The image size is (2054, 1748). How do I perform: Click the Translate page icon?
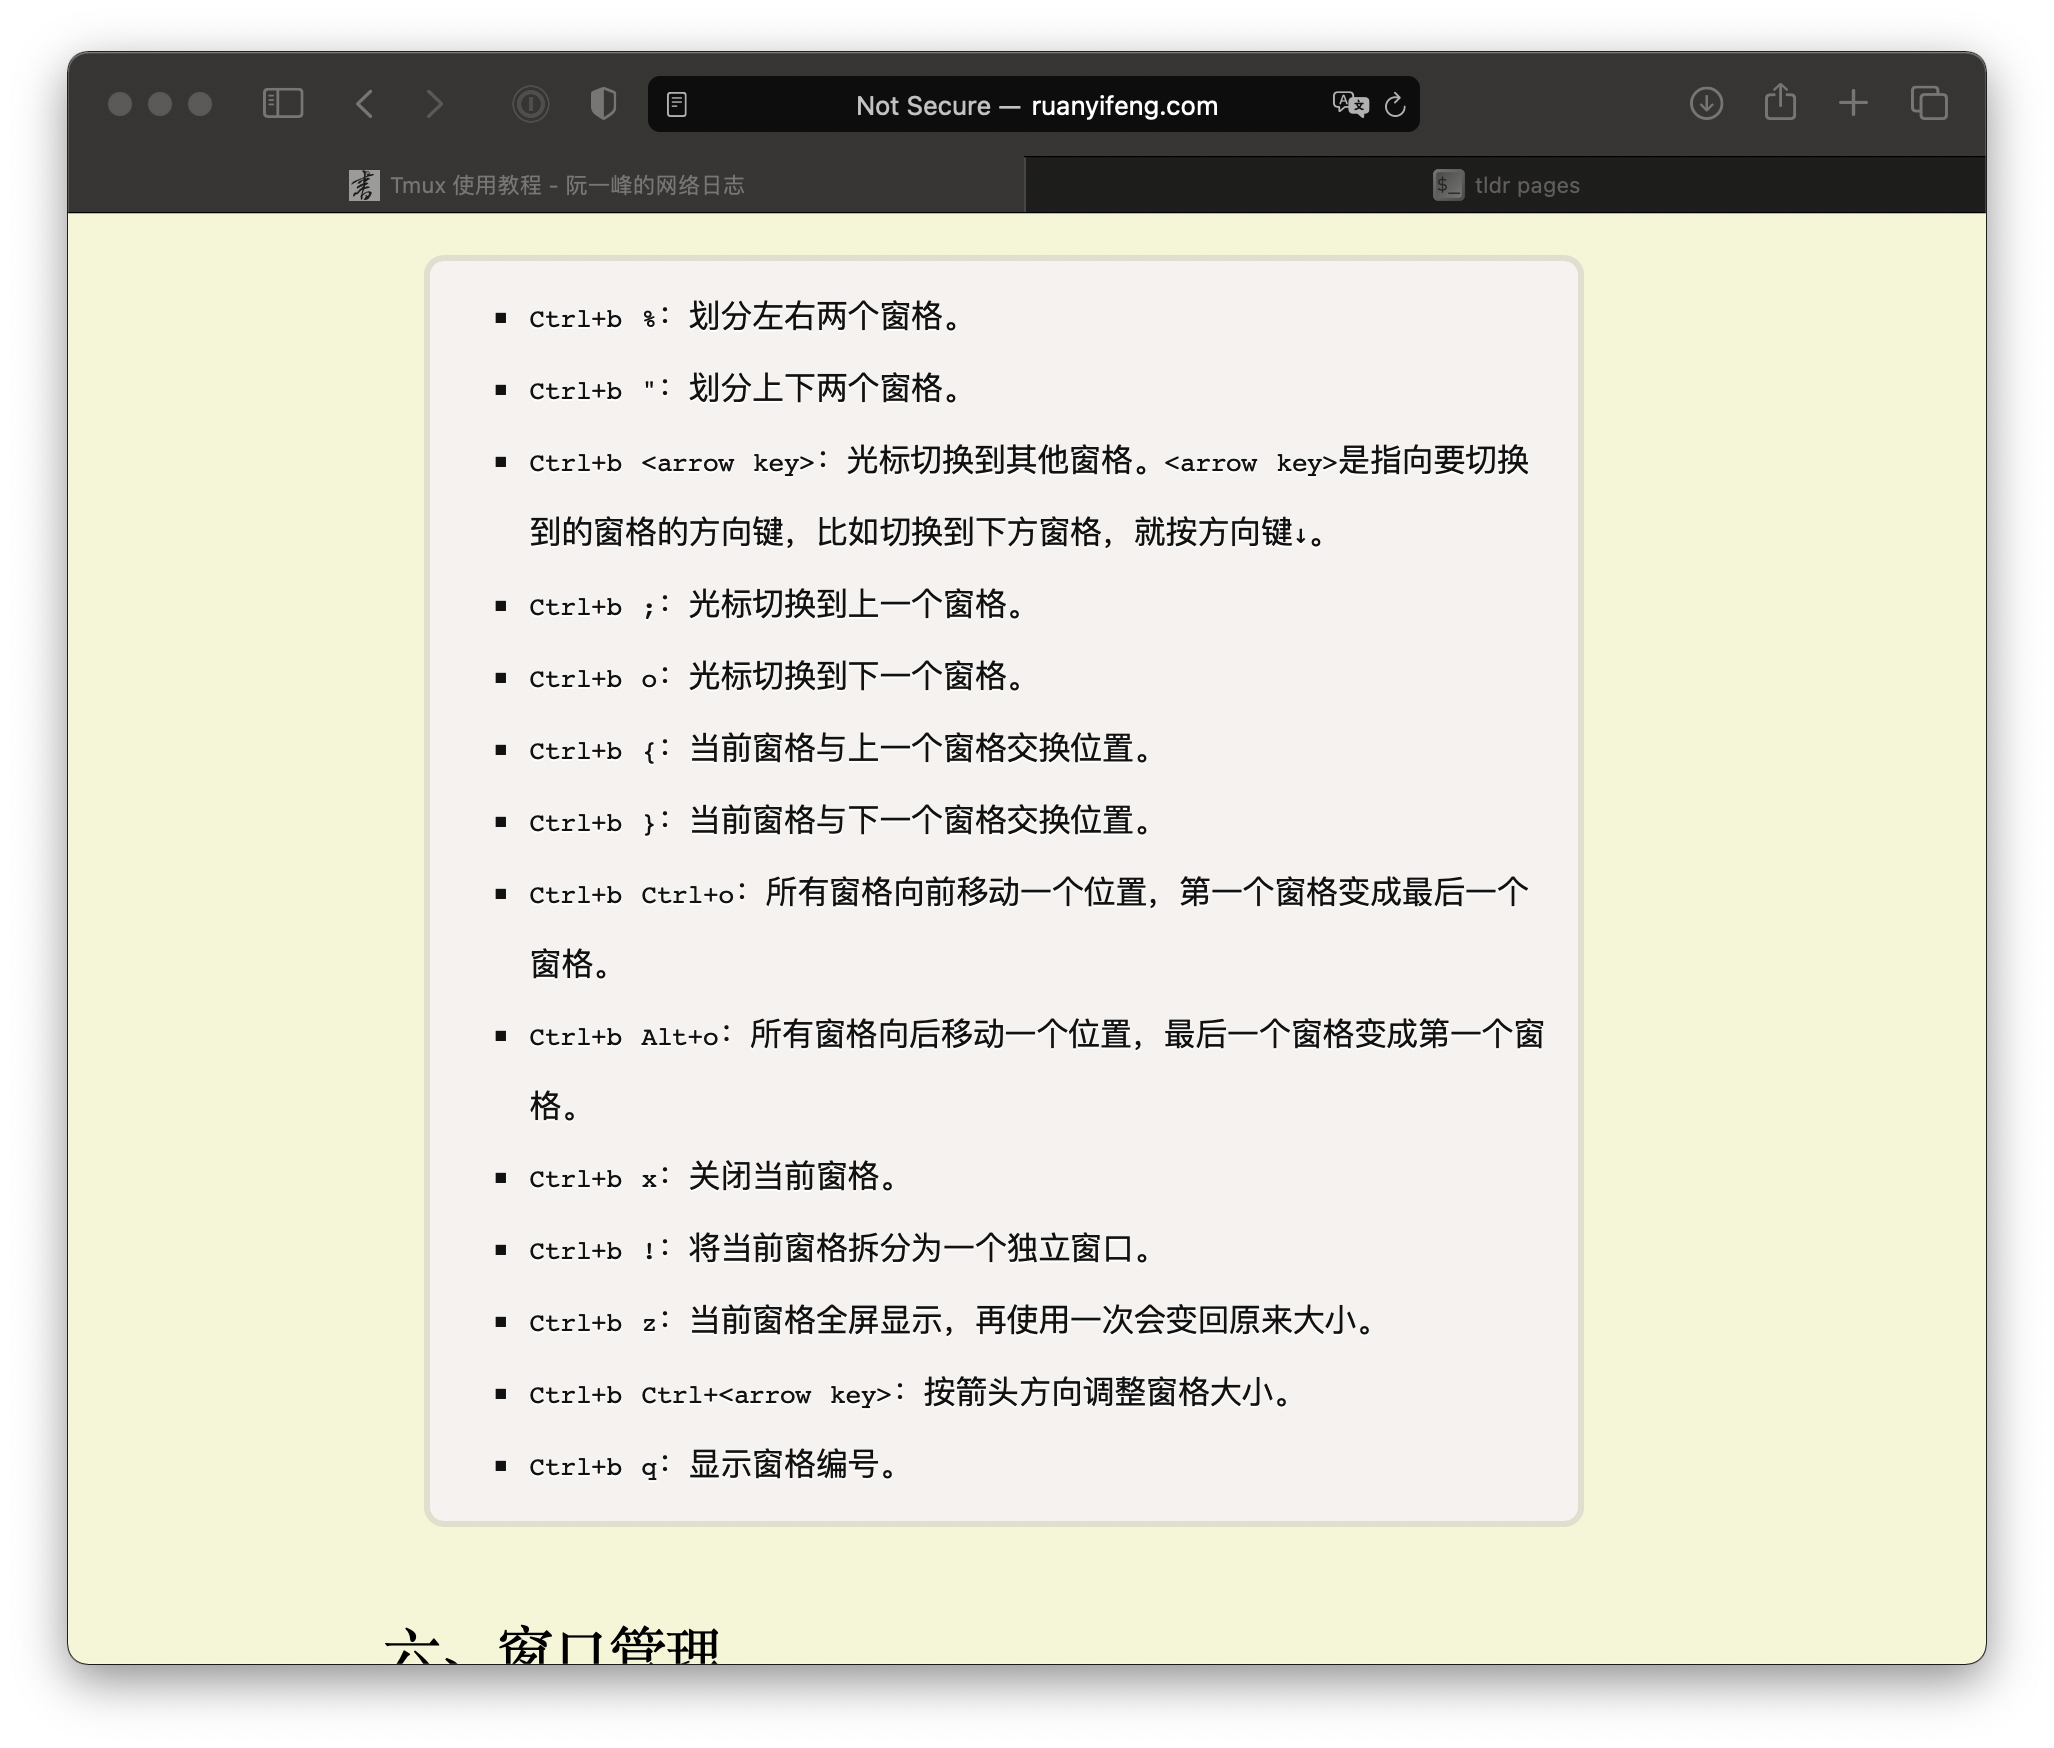tap(1350, 104)
